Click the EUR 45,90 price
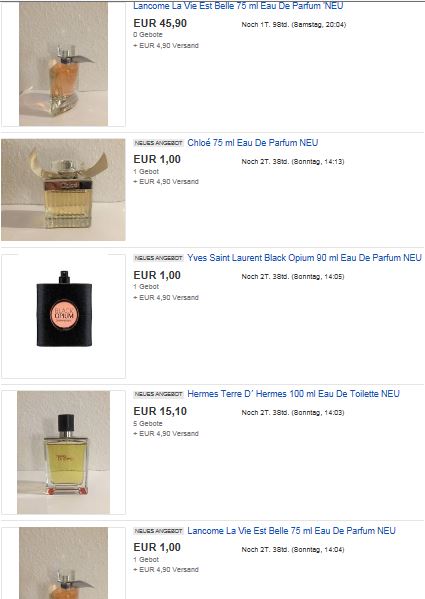The height and width of the screenshot is (599, 425). pos(160,23)
